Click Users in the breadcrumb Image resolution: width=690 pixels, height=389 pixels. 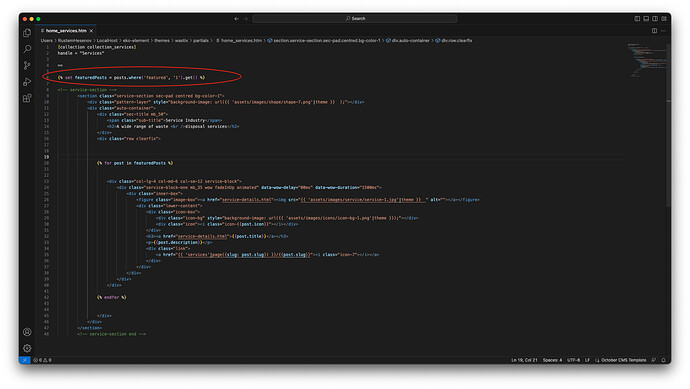click(x=46, y=40)
